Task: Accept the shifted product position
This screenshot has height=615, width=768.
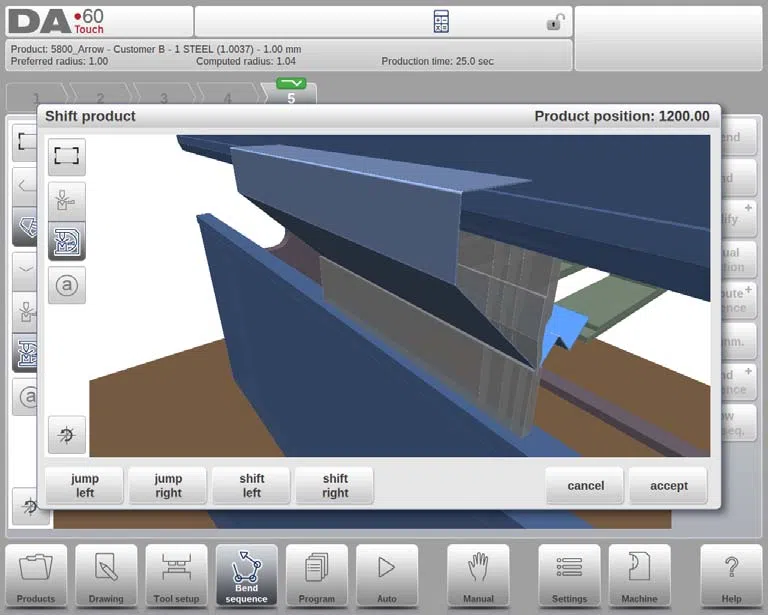Action: click(669, 485)
